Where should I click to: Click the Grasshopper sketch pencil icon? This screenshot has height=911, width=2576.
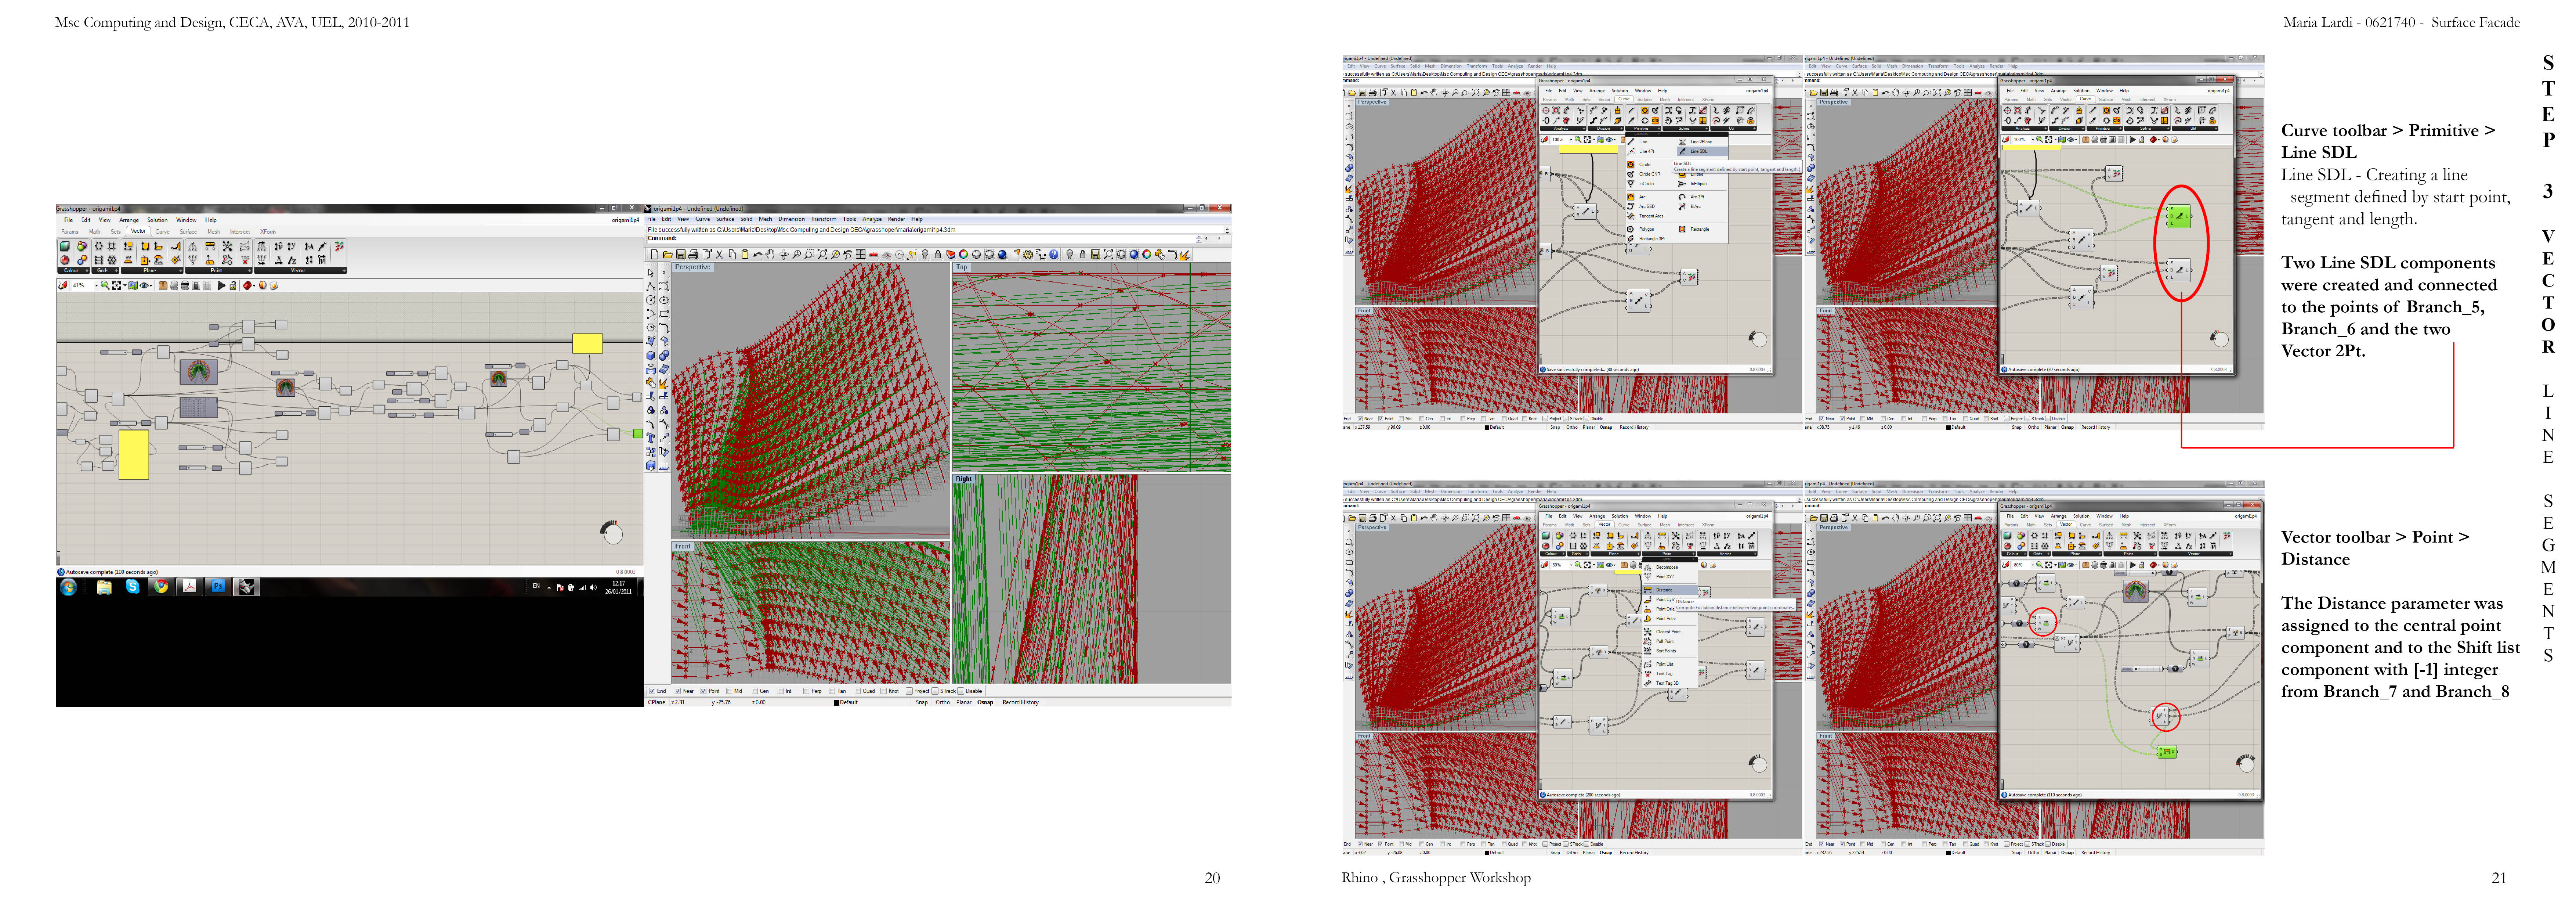click(x=63, y=285)
